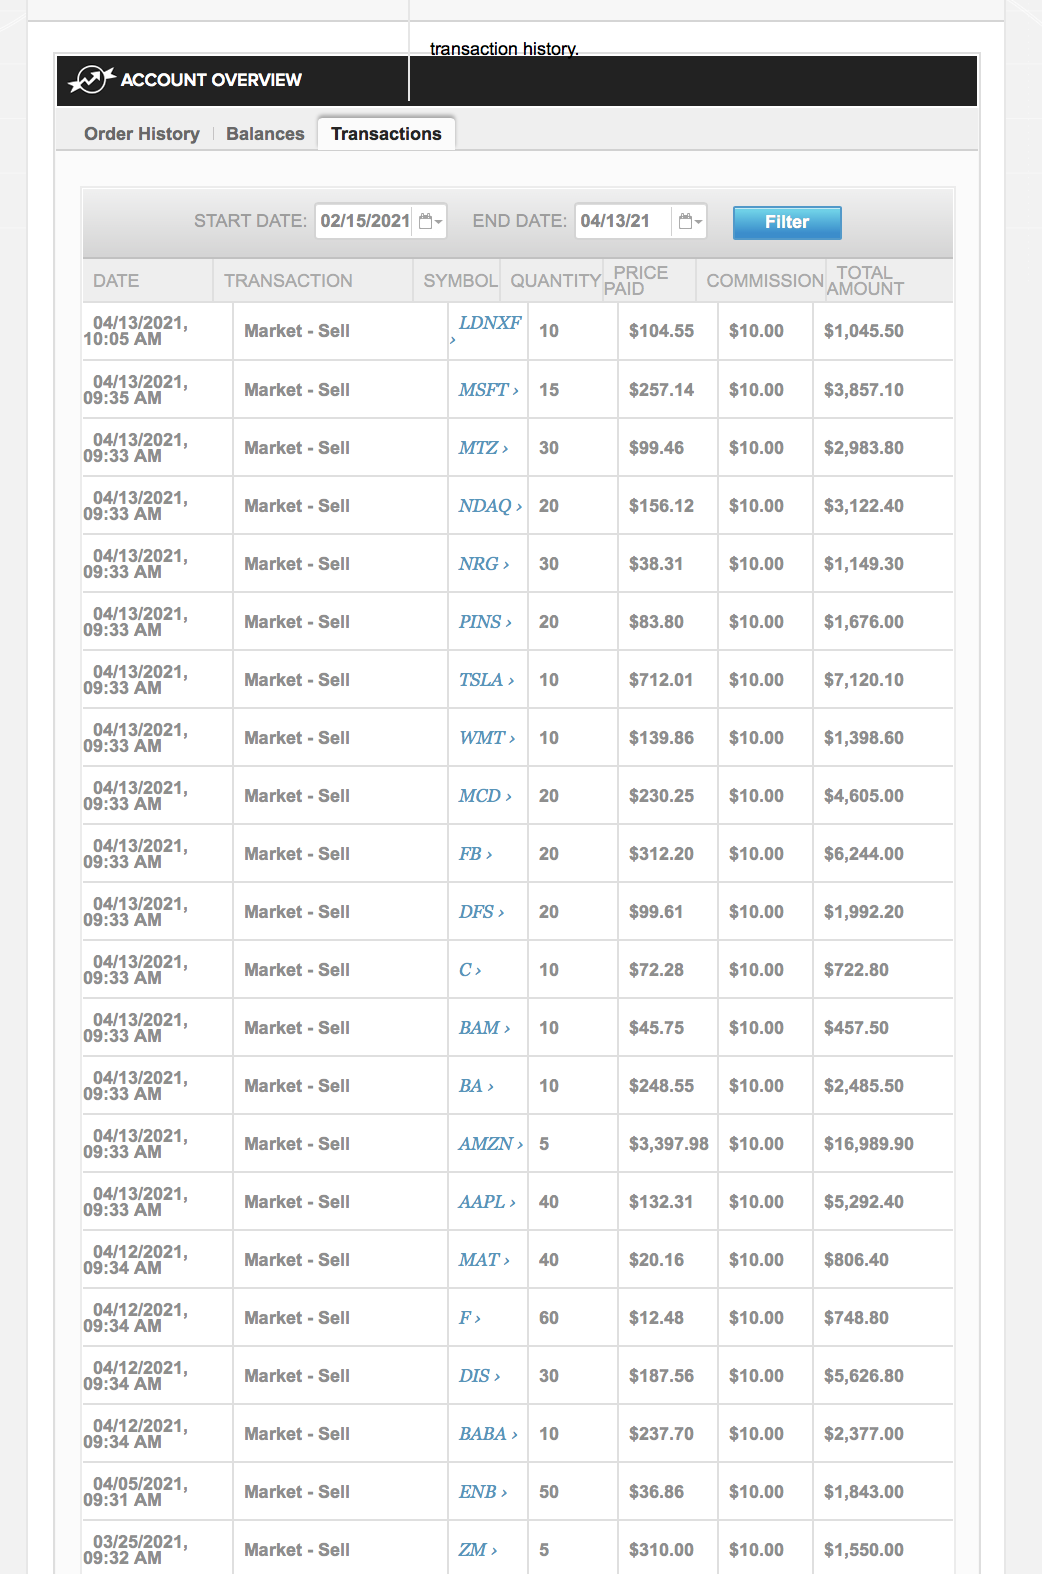Select the Transactions tab
1042x1574 pixels.
click(386, 134)
